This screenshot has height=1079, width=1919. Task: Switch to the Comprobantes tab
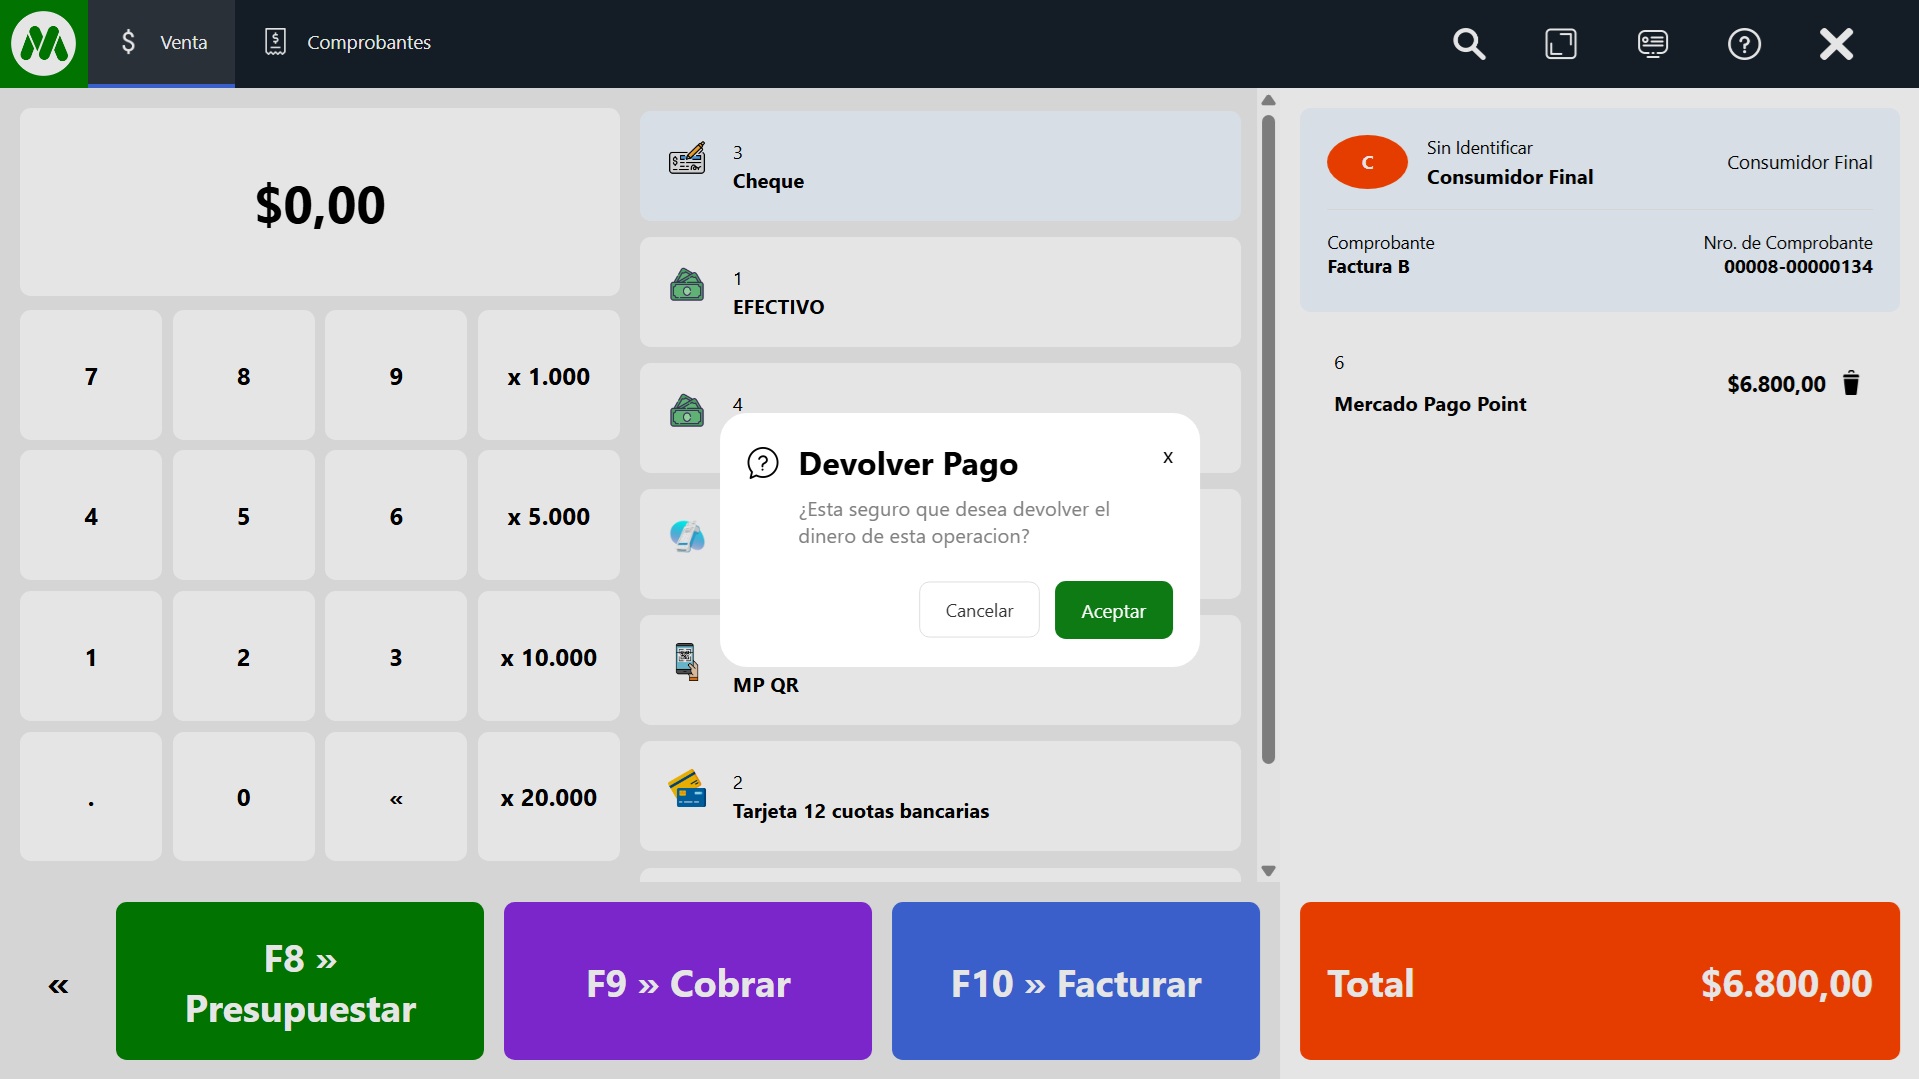(x=347, y=43)
